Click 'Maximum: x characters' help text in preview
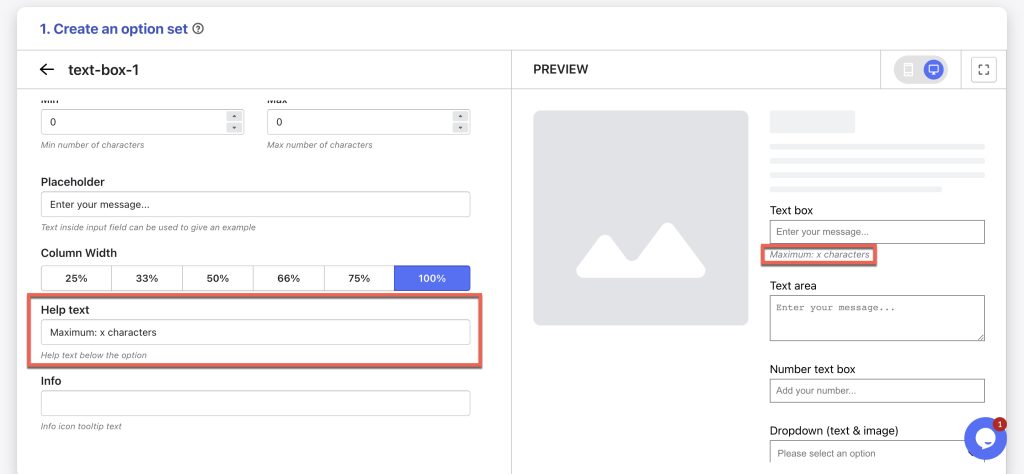This screenshot has height=474, width=1024. 820,255
